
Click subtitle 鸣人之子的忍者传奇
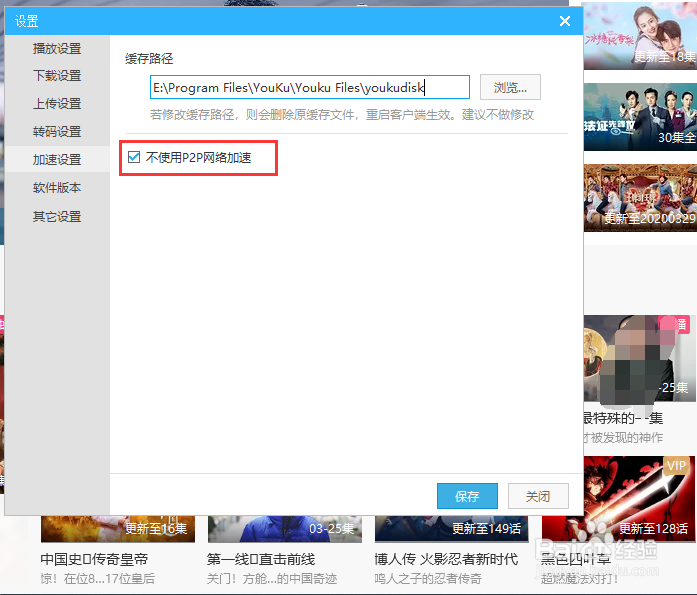[428, 579]
